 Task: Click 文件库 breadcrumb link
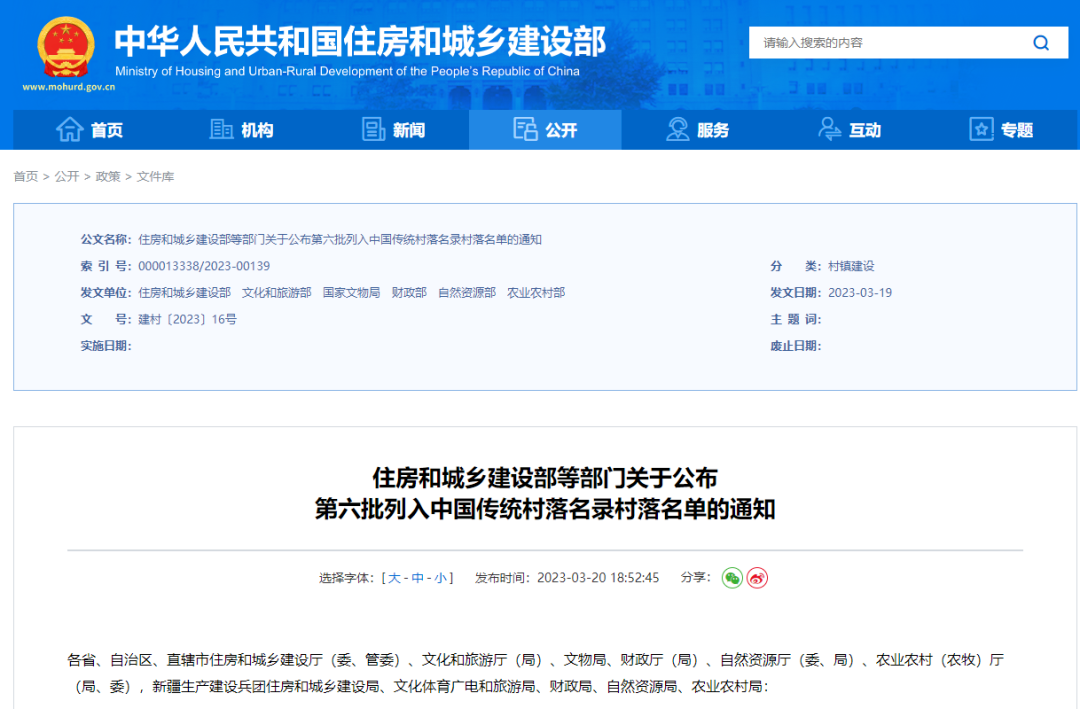tap(155, 176)
